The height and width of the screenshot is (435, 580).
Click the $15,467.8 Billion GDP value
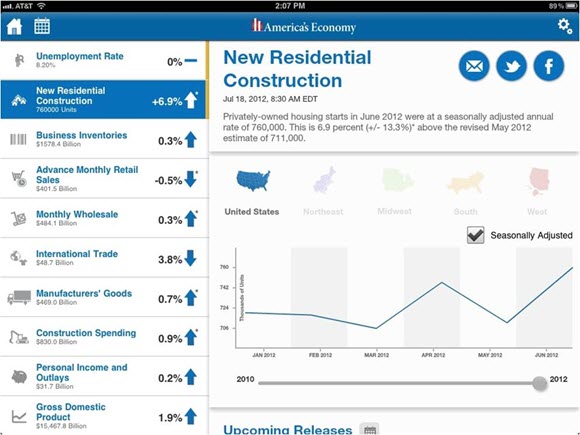tap(61, 426)
